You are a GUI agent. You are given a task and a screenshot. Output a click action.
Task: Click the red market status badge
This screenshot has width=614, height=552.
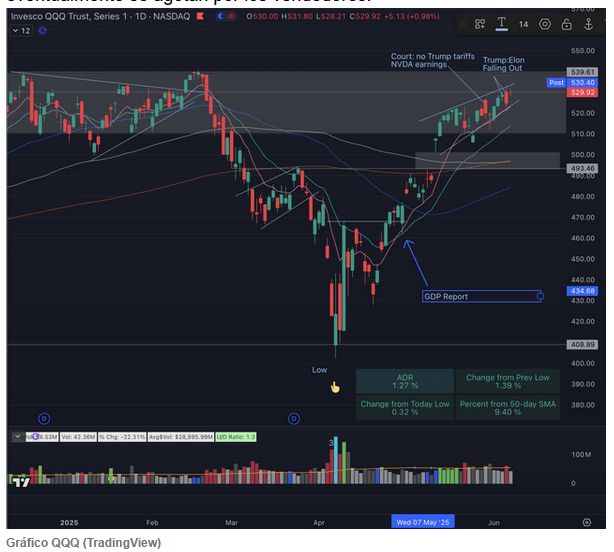[232, 16]
